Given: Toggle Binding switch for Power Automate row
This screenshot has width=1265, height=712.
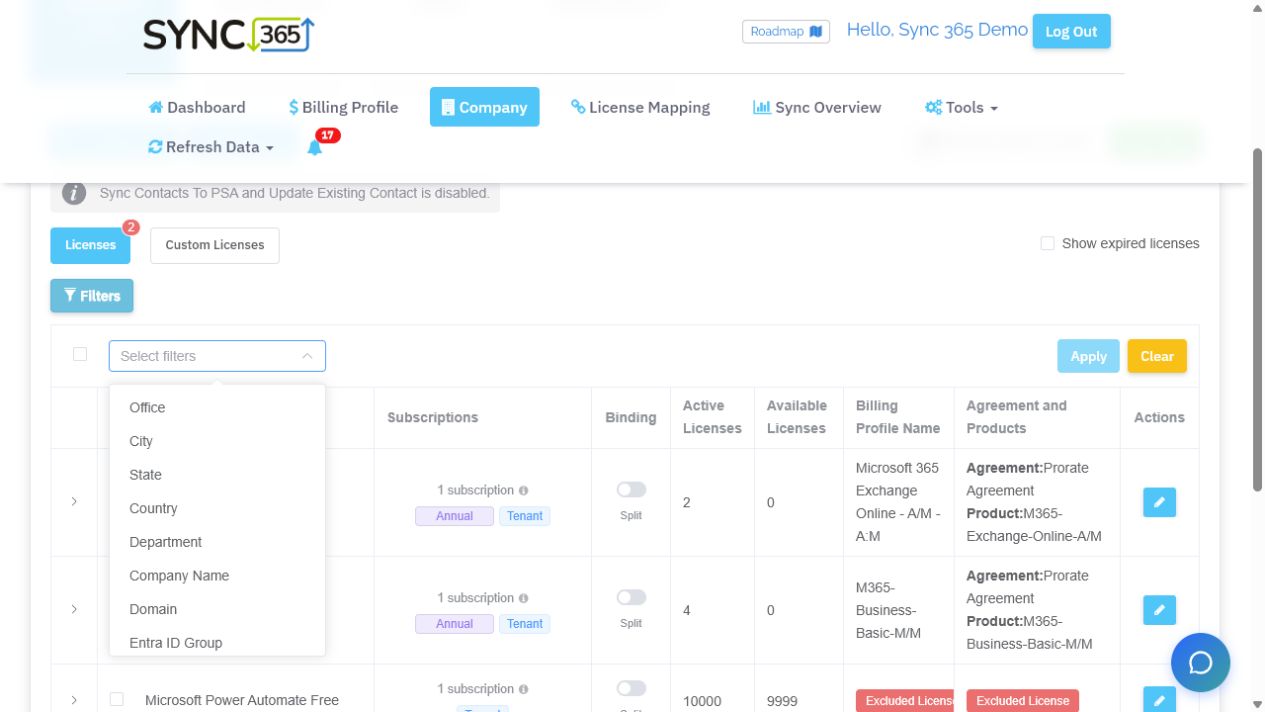Looking at the screenshot, I should click(x=631, y=688).
